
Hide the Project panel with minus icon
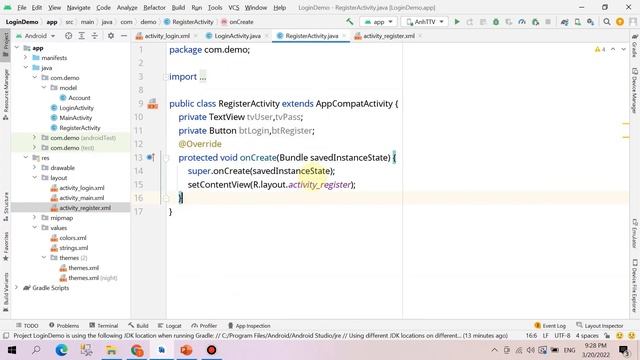pyautogui.click(x=124, y=36)
